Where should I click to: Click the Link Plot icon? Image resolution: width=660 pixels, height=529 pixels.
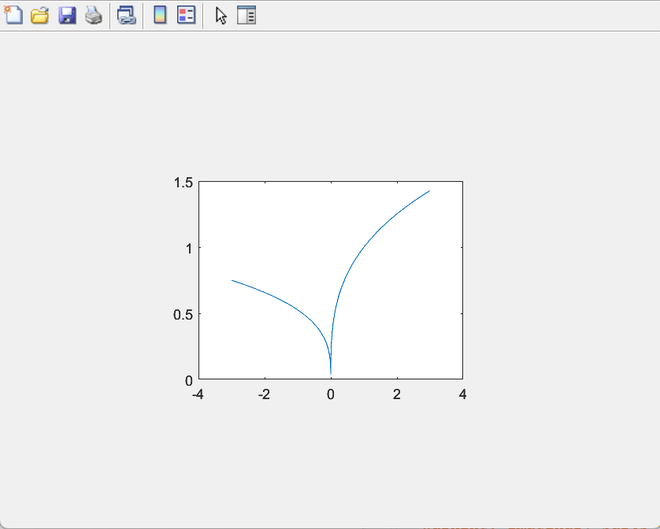point(126,16)
